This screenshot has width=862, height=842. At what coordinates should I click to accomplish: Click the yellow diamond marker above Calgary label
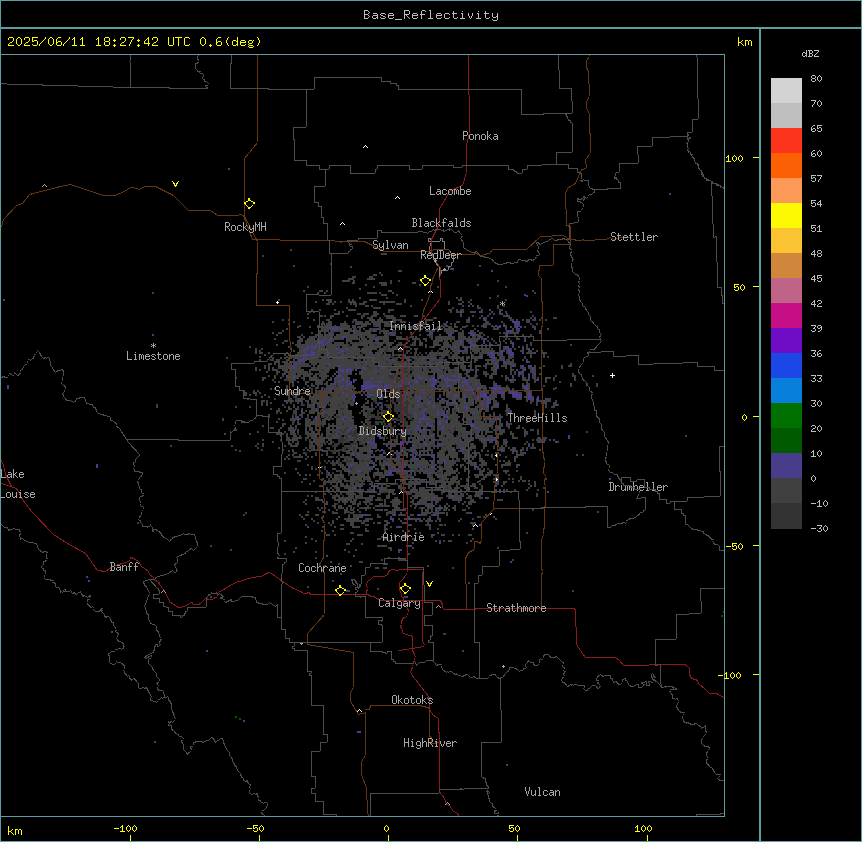click(405, 589)
